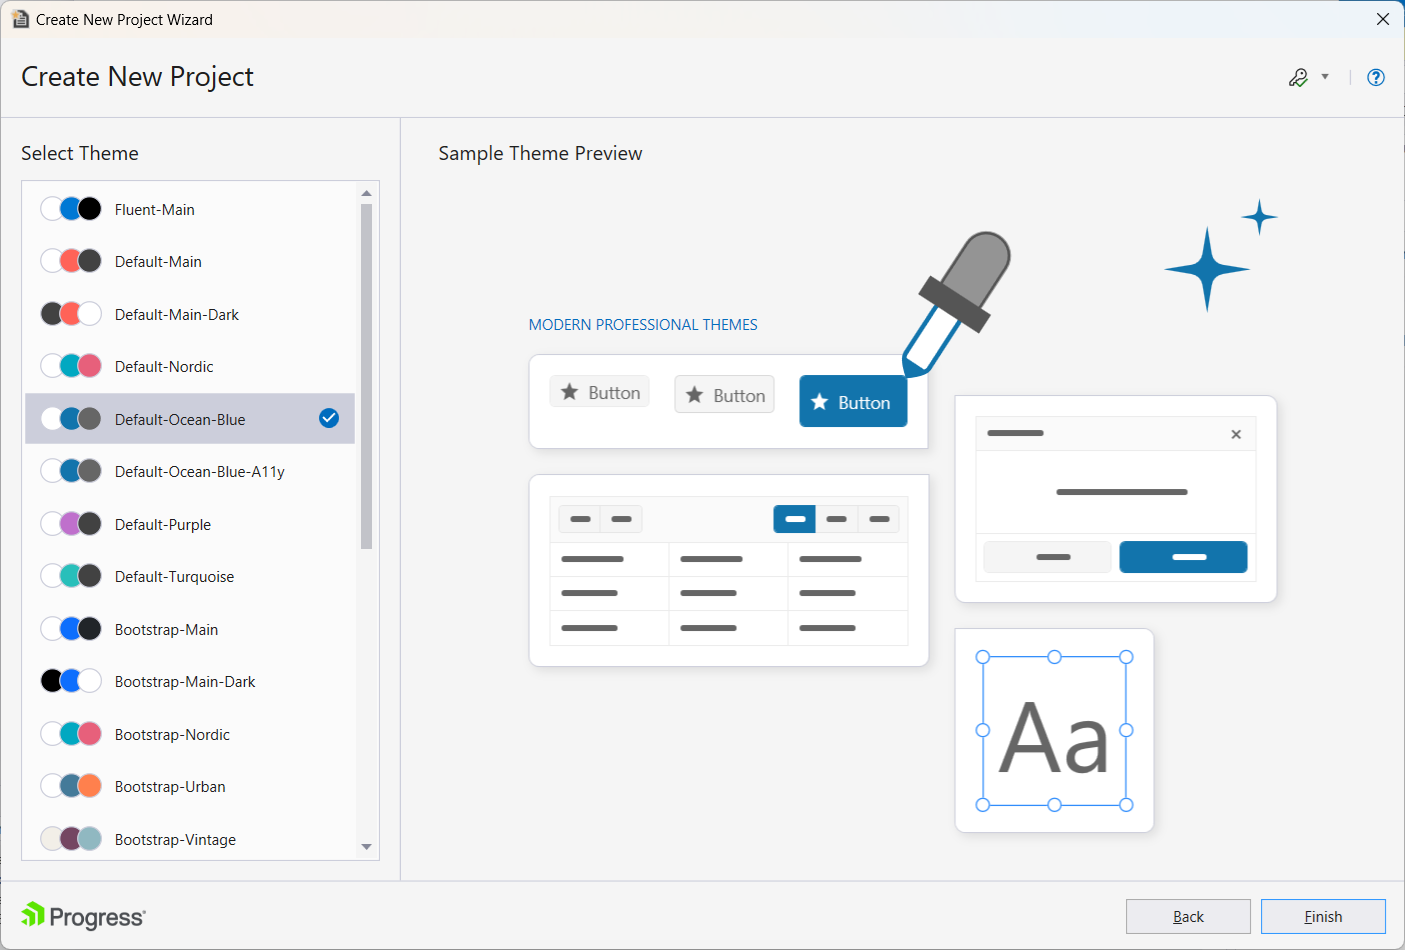This screenshot has width=1405, height=950.
Task: Click the Help question mark icon
Action: (1376, 77)
